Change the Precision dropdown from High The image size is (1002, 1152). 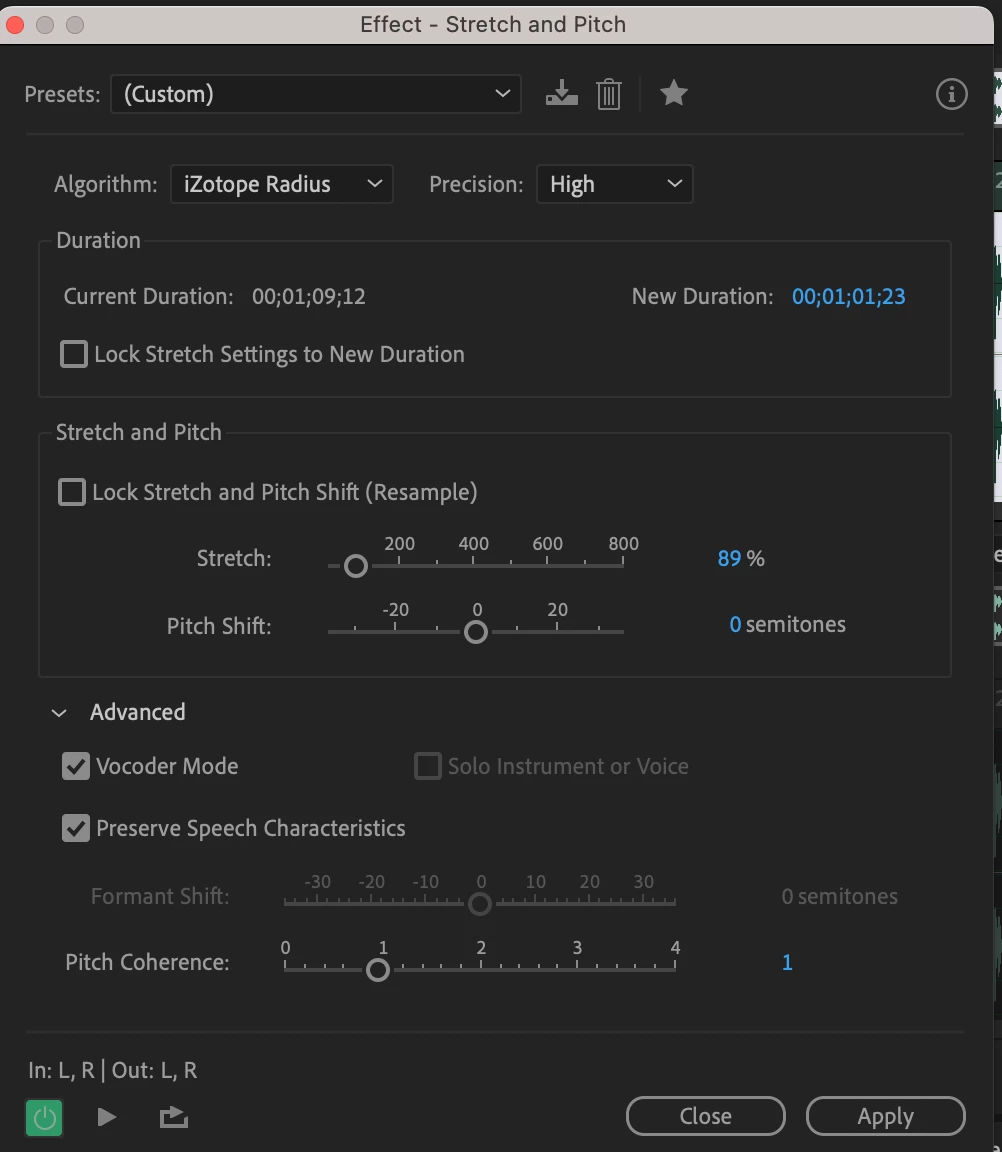615,184
